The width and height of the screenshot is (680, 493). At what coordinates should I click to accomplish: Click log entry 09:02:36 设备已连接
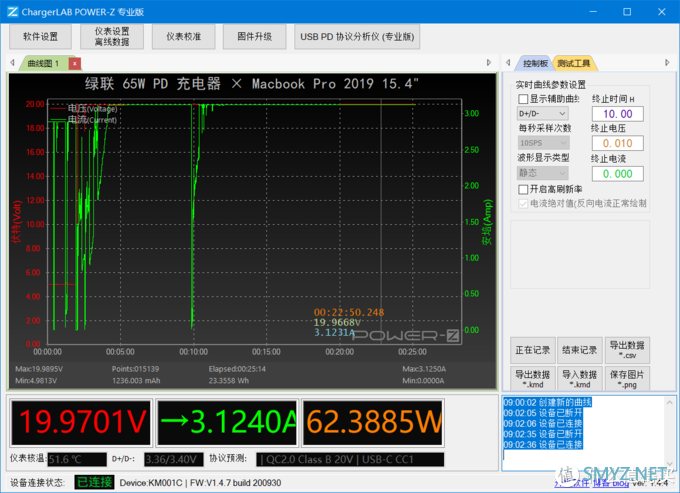pos(543,444)
